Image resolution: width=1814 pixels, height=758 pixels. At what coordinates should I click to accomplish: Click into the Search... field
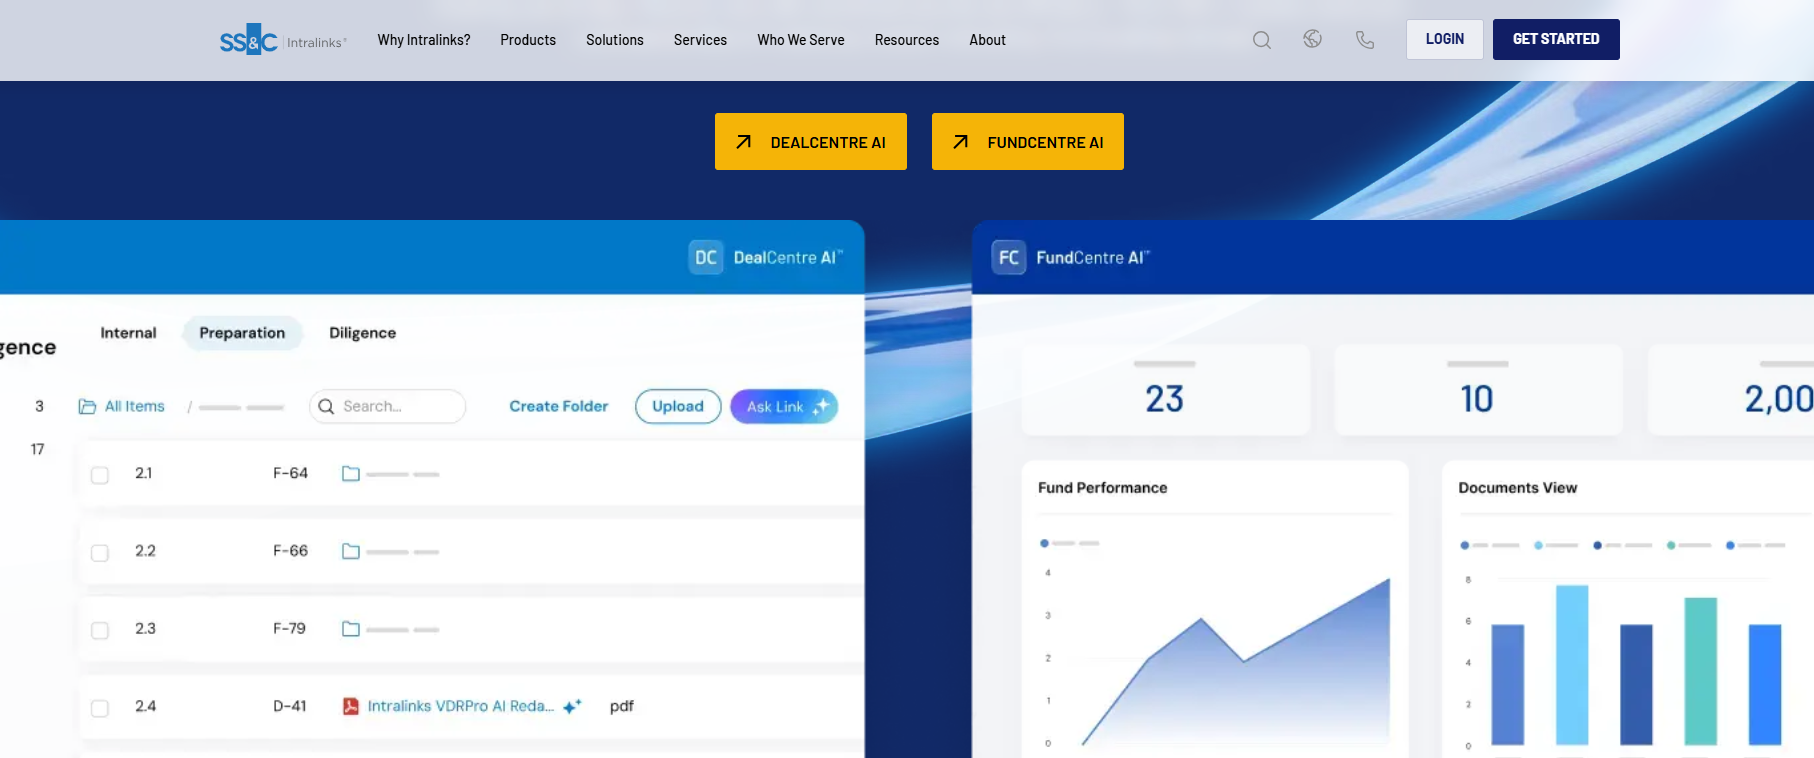coord(388,406)
